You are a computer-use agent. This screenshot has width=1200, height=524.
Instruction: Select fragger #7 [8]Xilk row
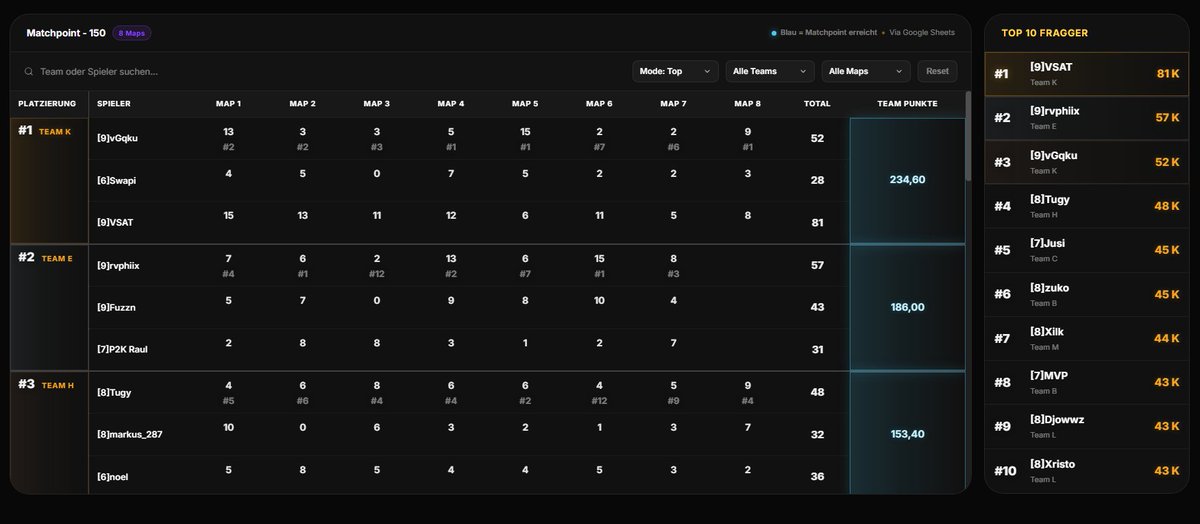click(x=1089, y=338)
